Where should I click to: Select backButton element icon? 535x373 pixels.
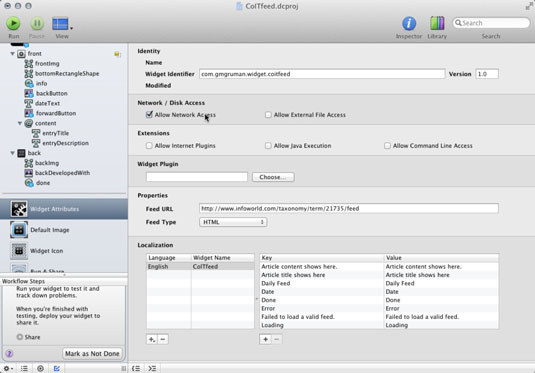pyautogui.click(x=29, y=93)
